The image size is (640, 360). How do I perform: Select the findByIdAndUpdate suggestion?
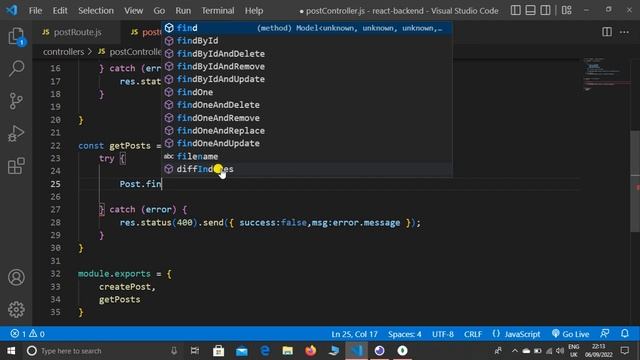click(307, 79)
